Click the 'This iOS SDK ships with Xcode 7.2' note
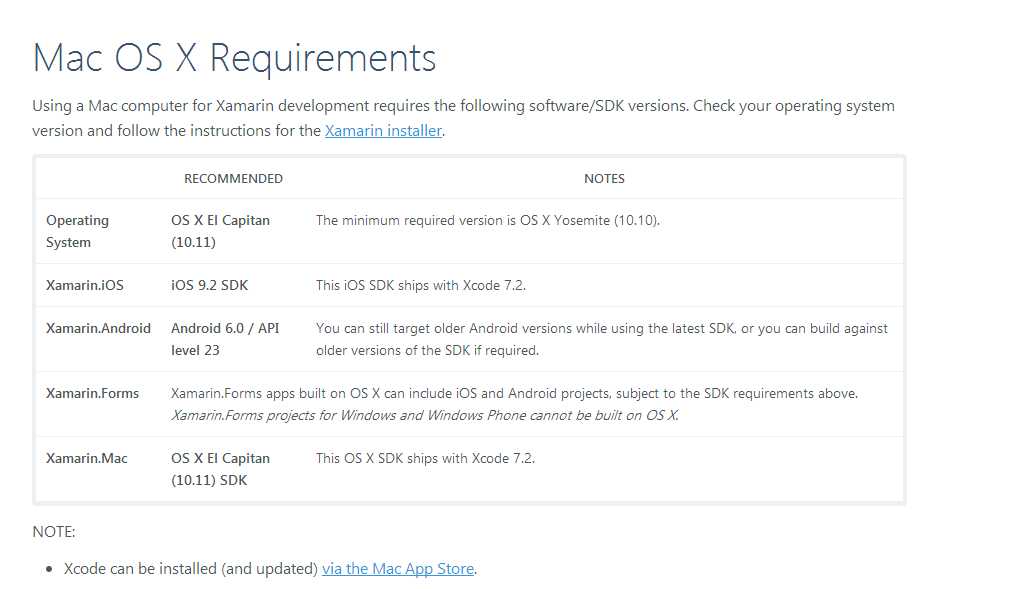Screen dimensions: 1032x589 pos(420,285)
